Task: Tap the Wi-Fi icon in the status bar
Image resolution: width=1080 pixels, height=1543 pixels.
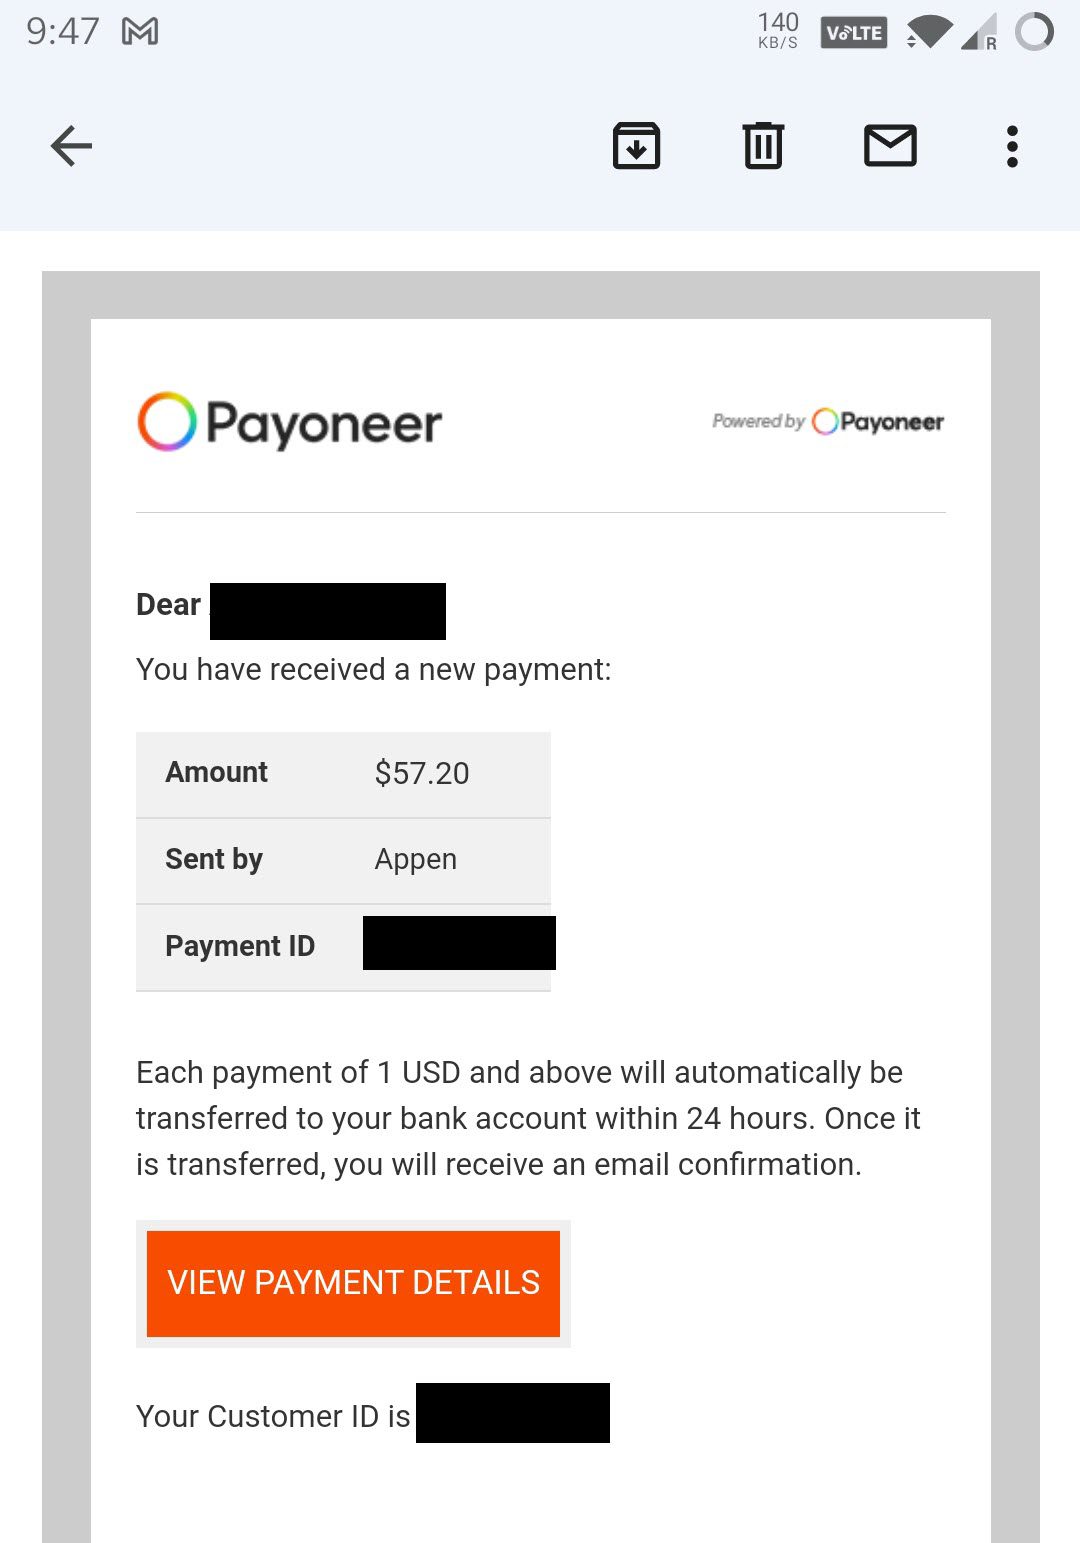Action: (930, 31)
